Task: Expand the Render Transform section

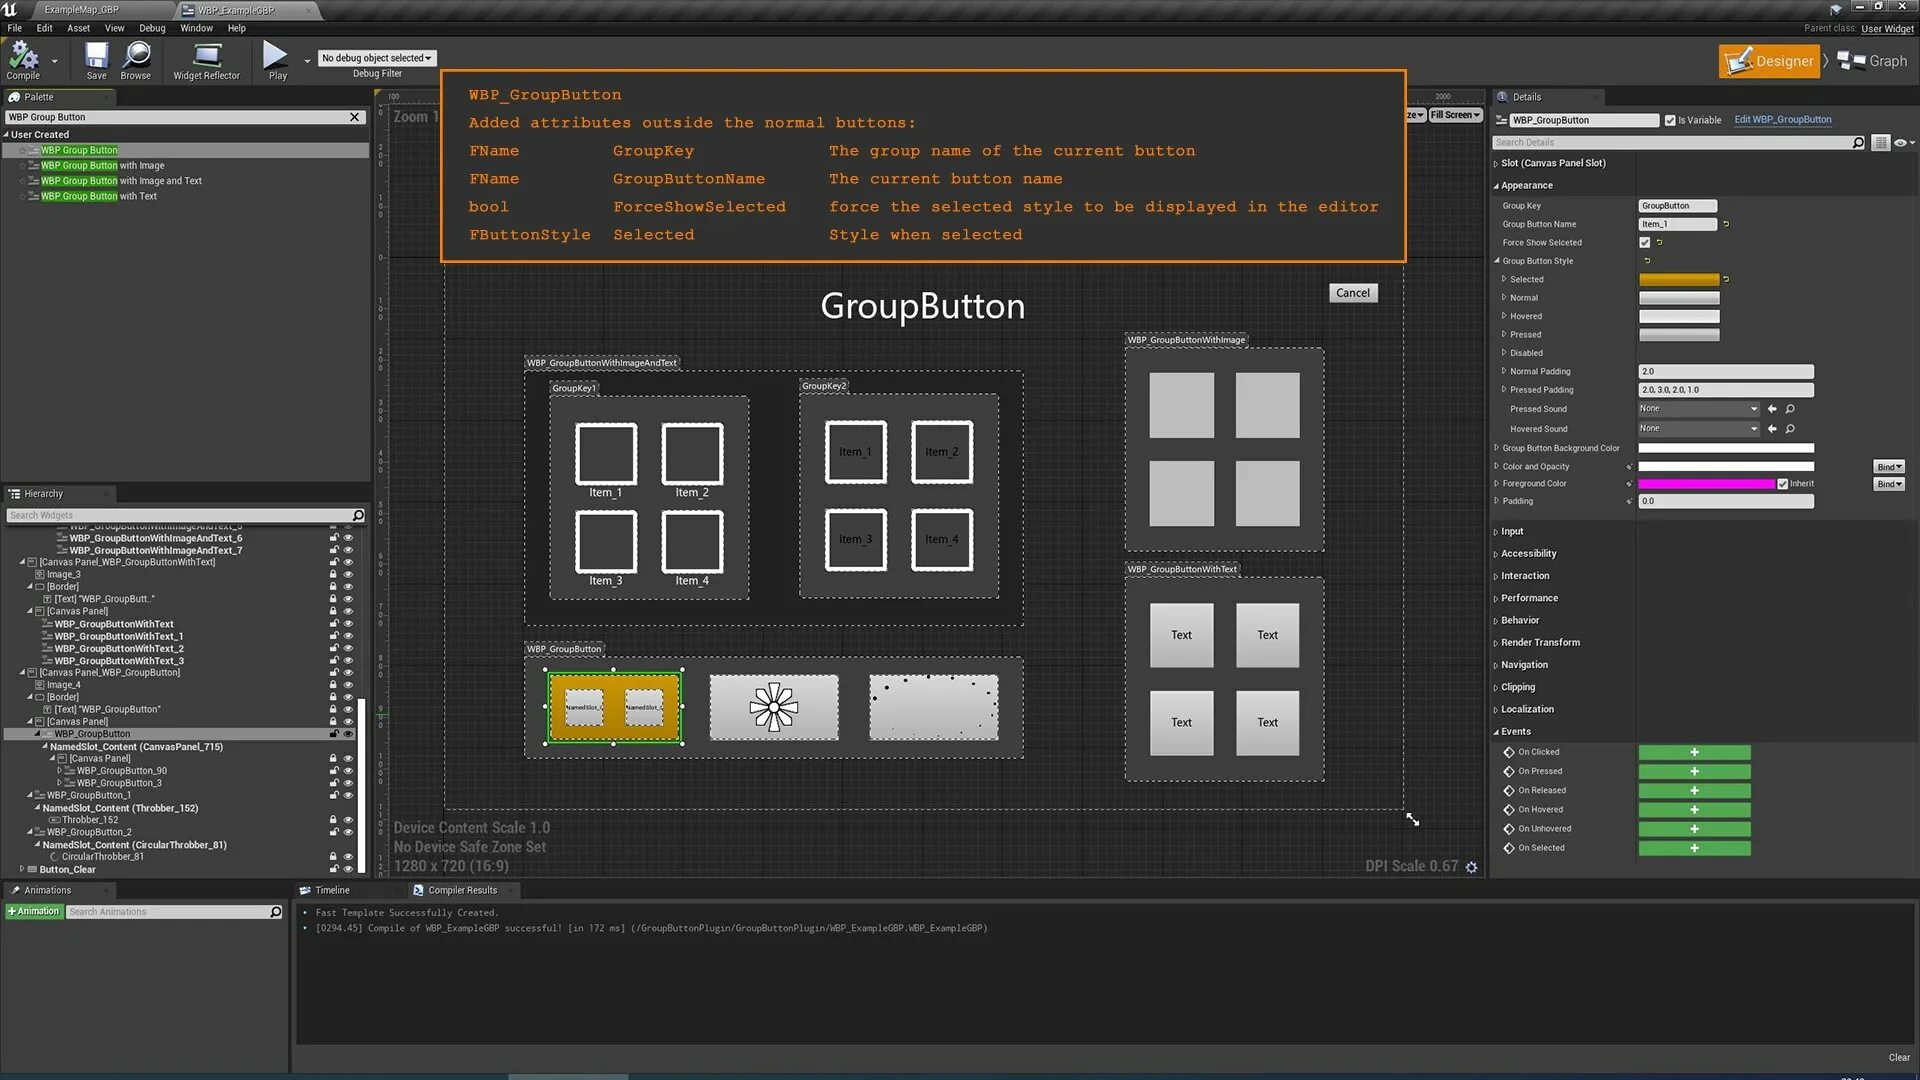Action: tap(1540, 642)
